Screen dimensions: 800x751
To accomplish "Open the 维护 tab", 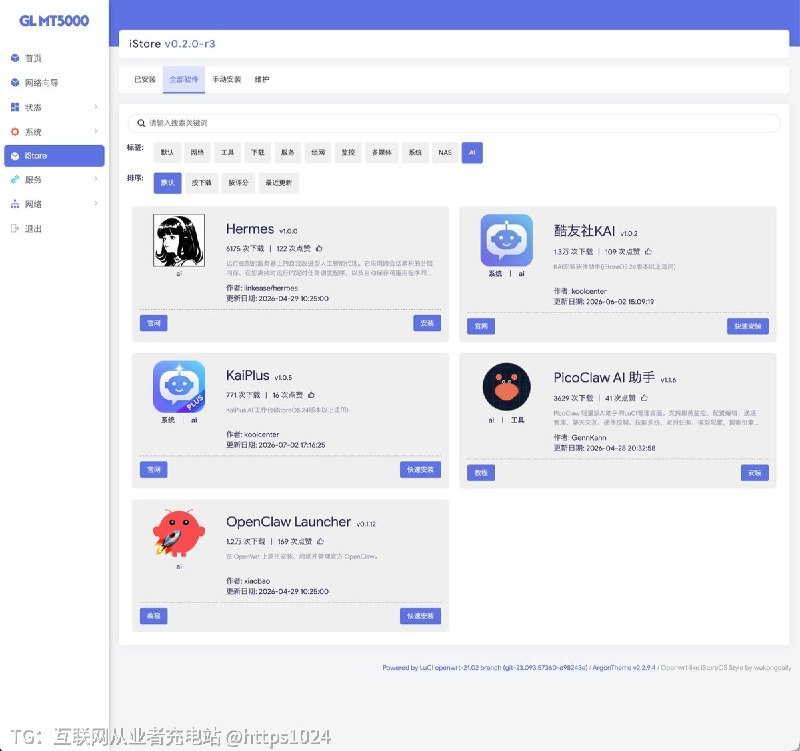I will coord(262,80).
